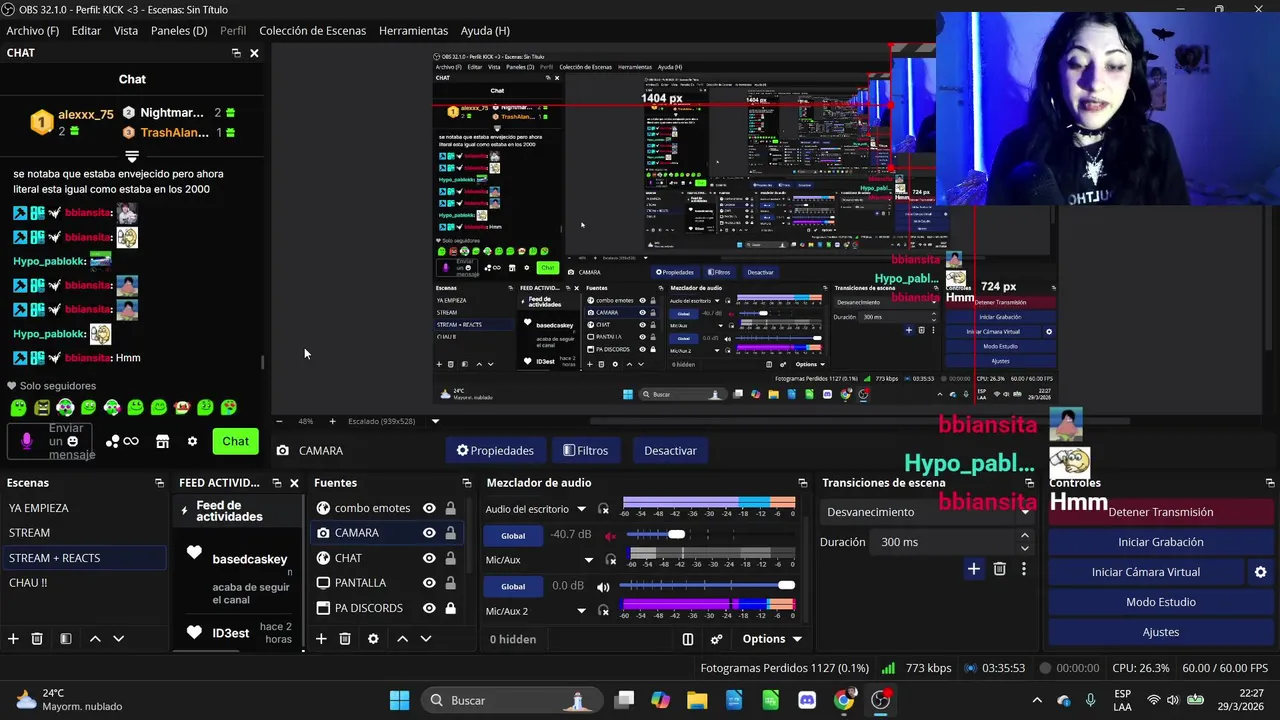Toggle the lock on CHAT source
Image resolution: width=1280 pixels, height=720 pixels.
click(450, 558)
